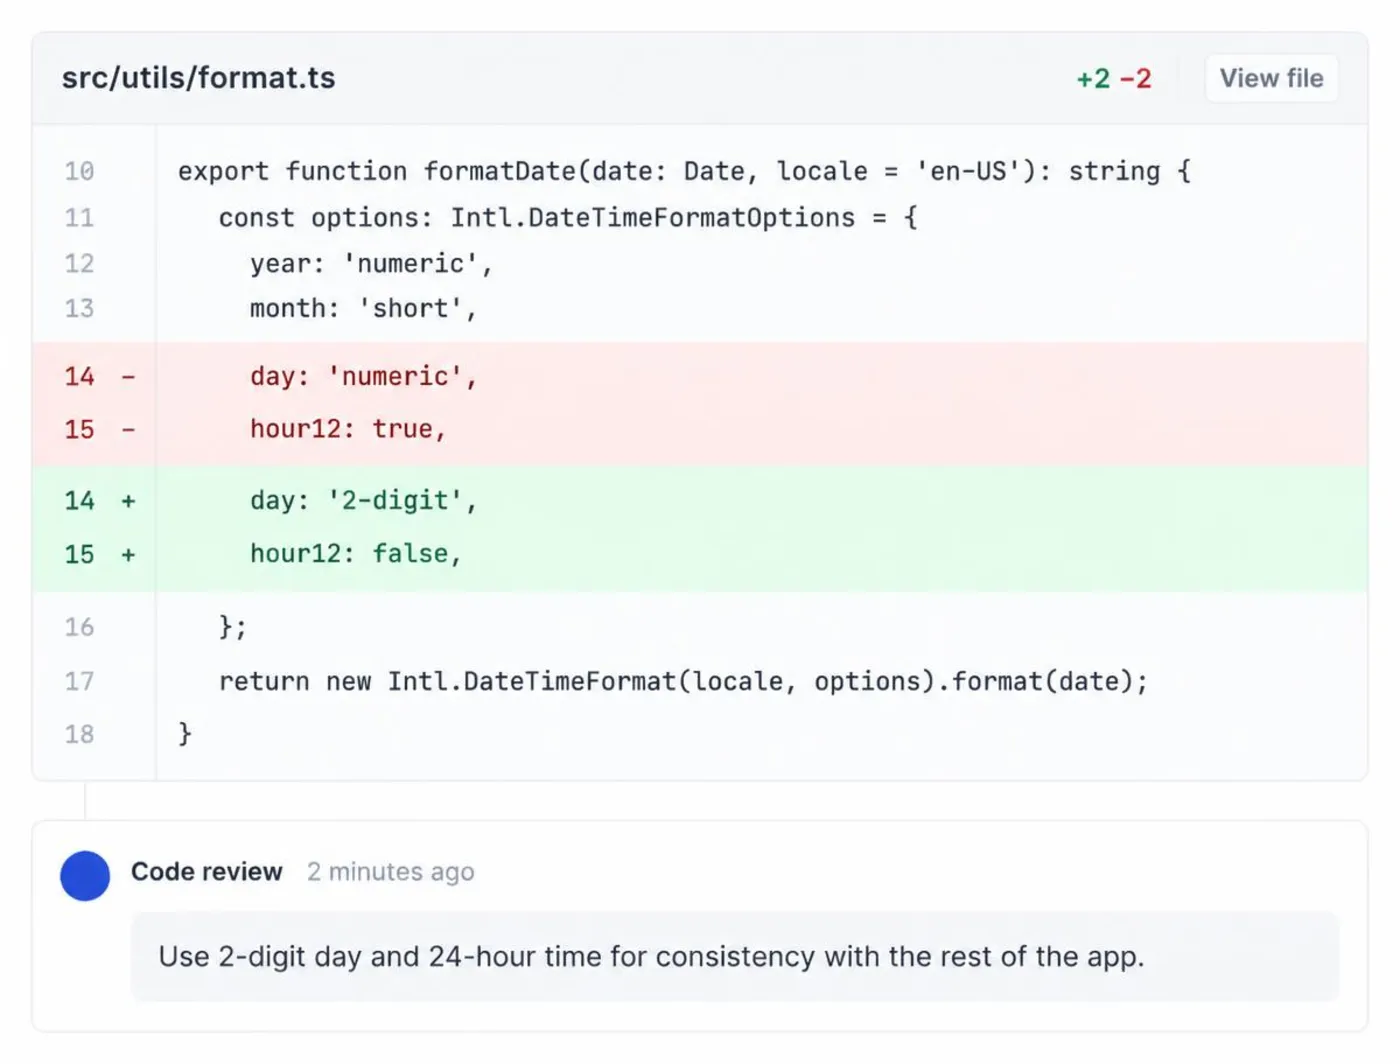The width and height of the screenshot is (1400, 1064).
Task: Click line number 12 in the gutter
Action: pyautogui.click(x=79, y=263)
